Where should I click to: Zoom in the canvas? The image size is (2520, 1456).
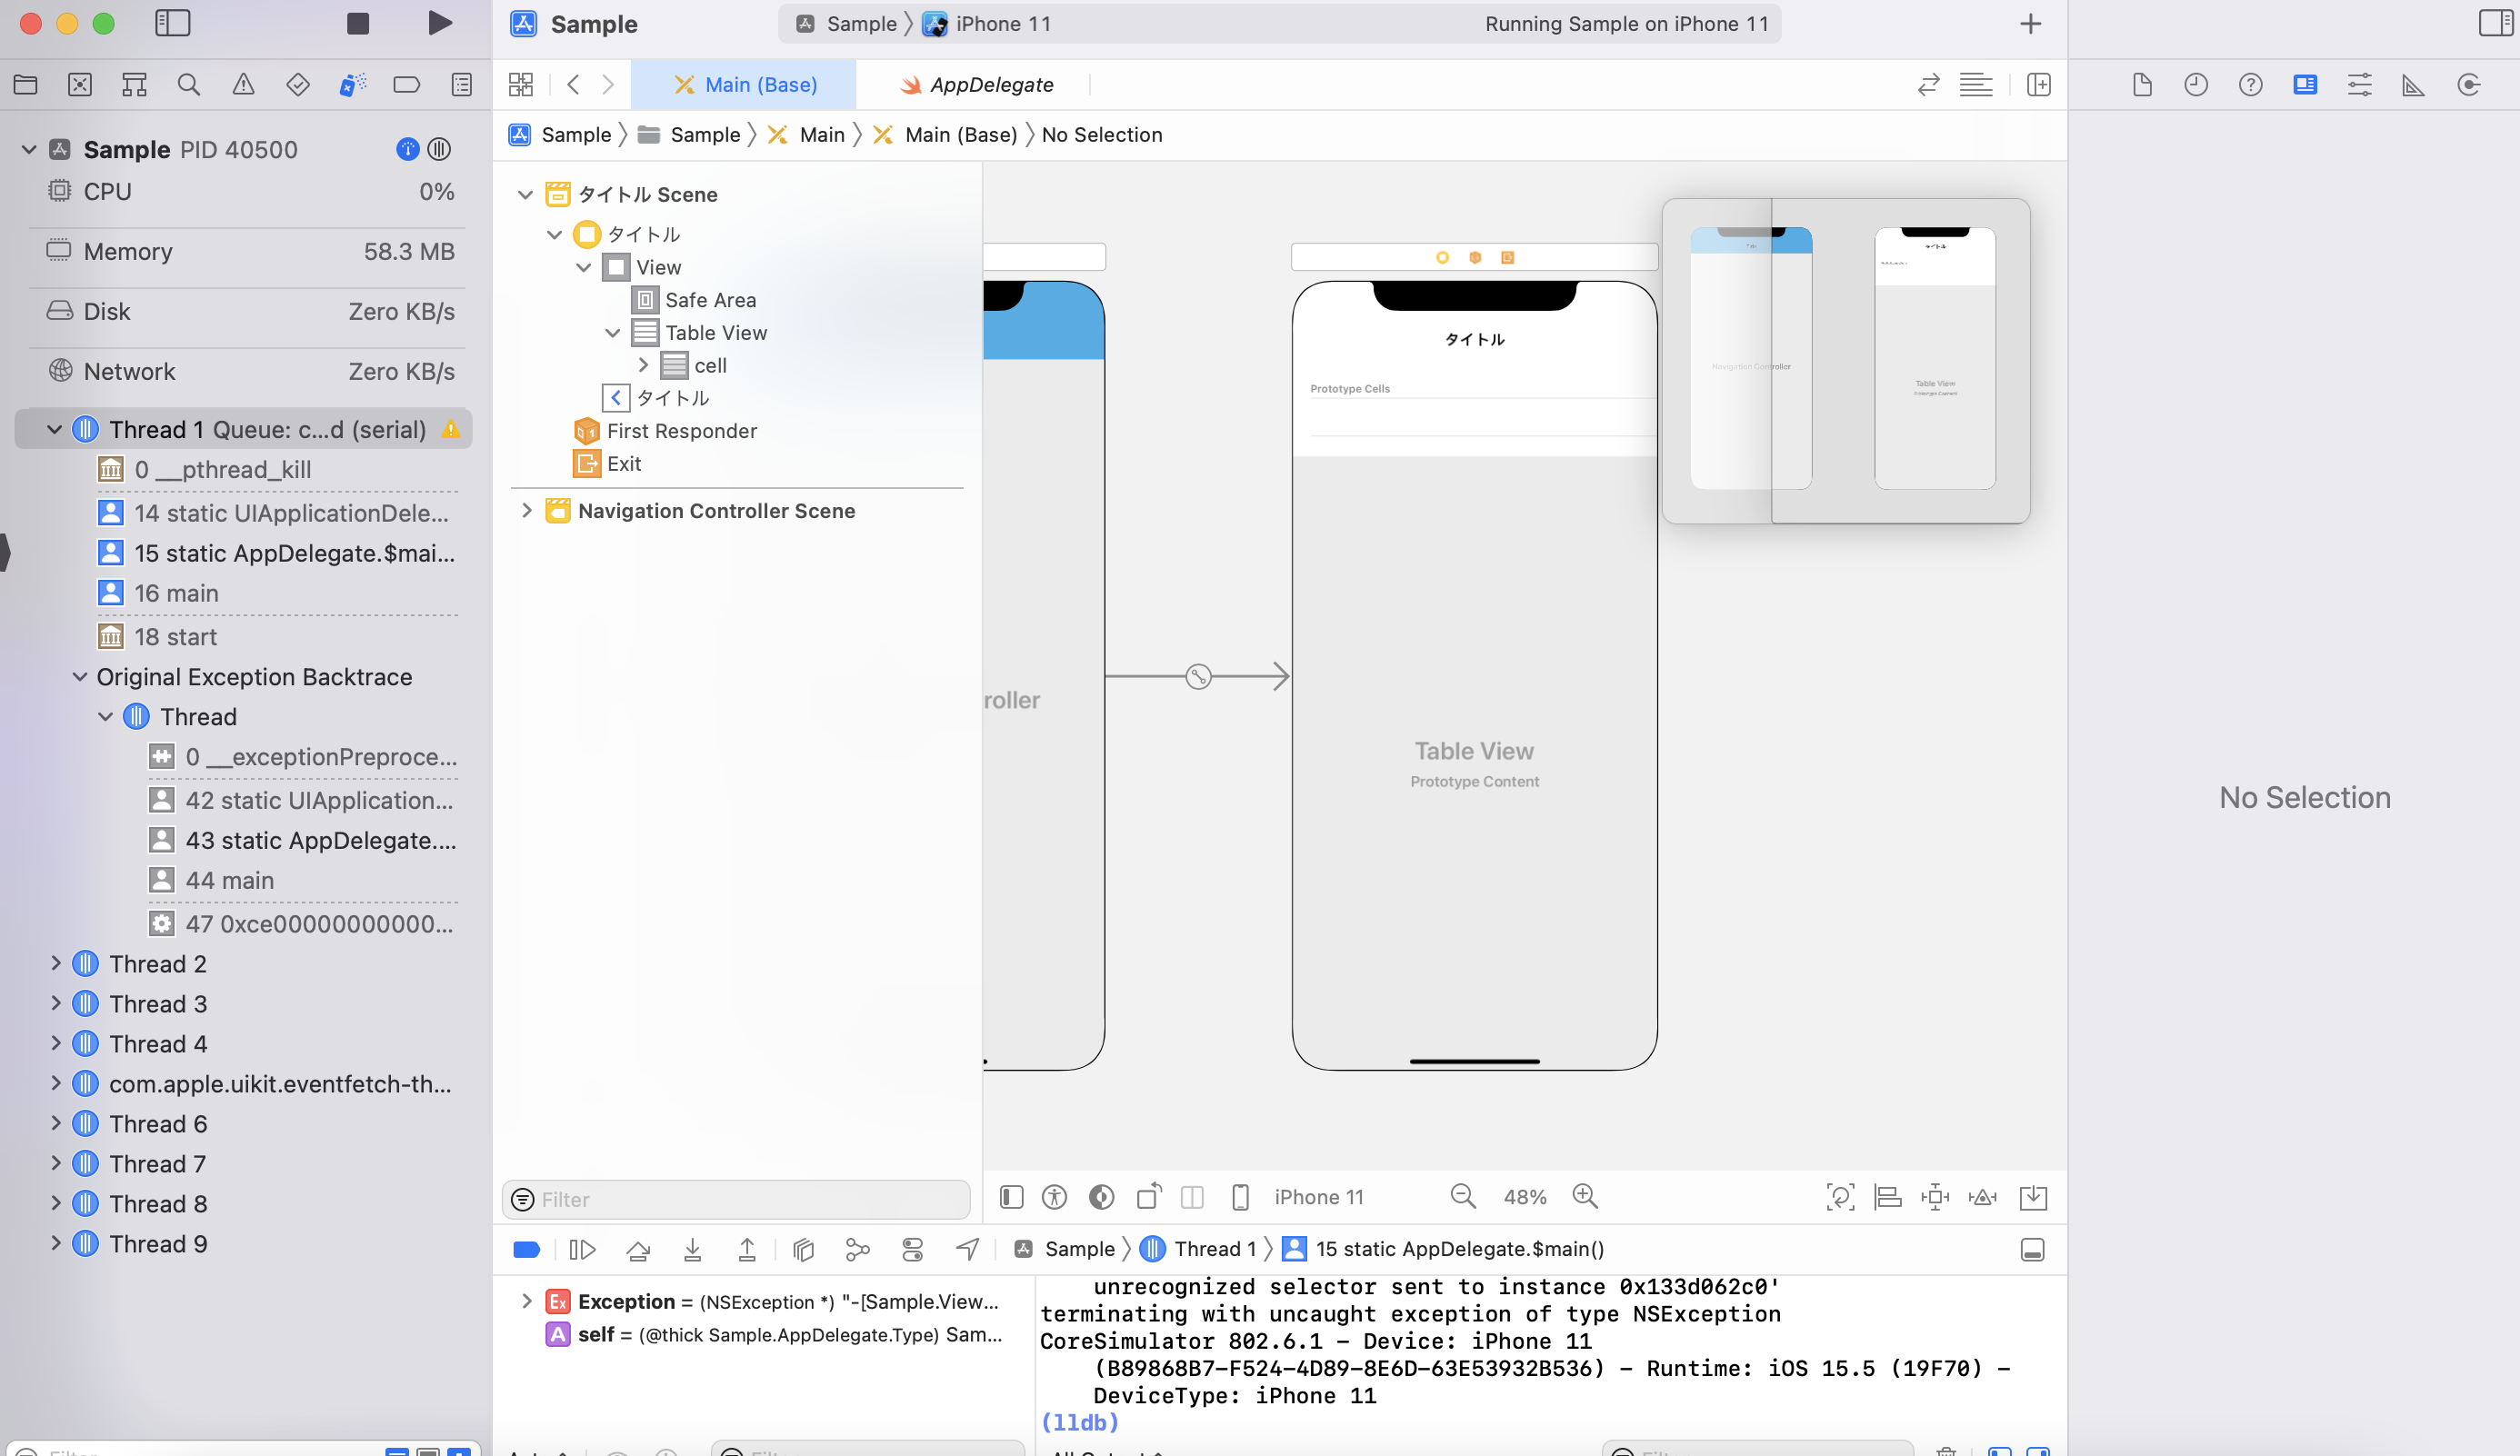(1585, 1197)
